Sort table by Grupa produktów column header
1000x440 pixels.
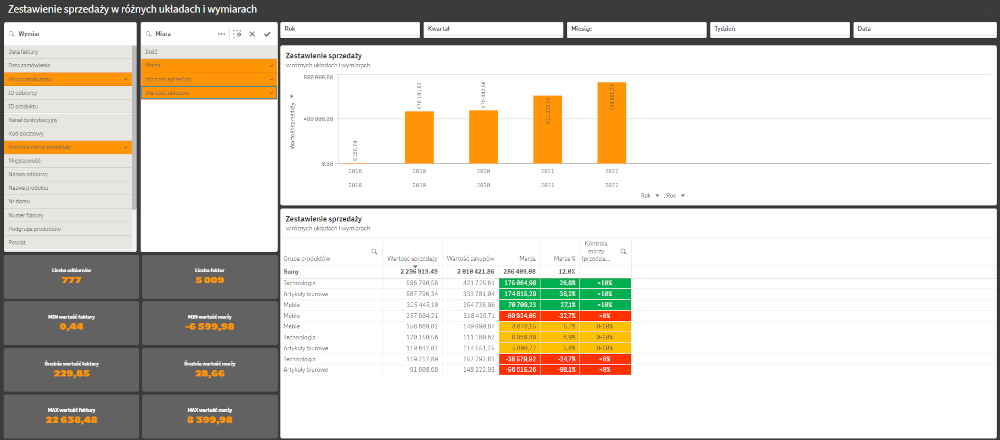click(x=307, y=258)
